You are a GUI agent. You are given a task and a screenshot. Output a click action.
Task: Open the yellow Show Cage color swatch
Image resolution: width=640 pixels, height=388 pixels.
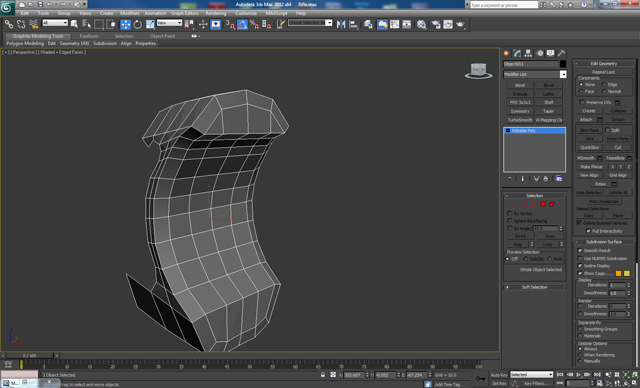pos(627,273)
